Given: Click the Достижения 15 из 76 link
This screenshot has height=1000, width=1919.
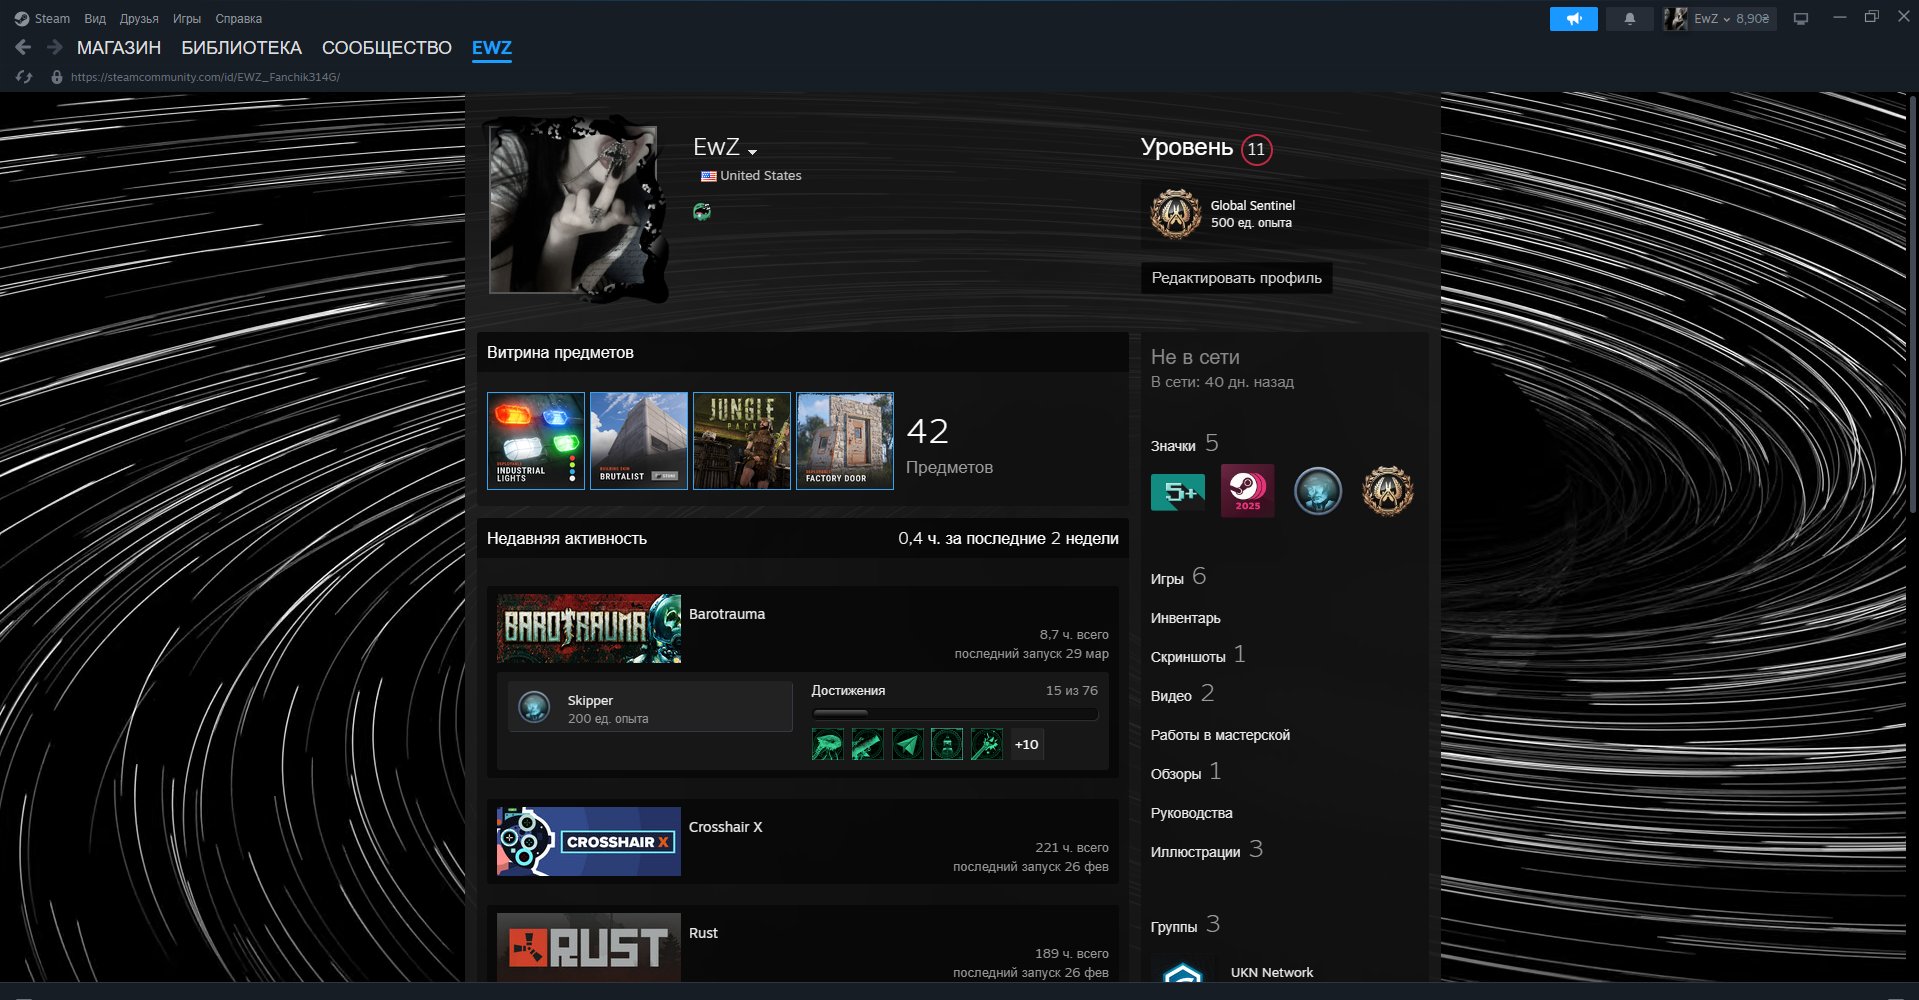Looking at the screenshot, I should coord(954,690).
